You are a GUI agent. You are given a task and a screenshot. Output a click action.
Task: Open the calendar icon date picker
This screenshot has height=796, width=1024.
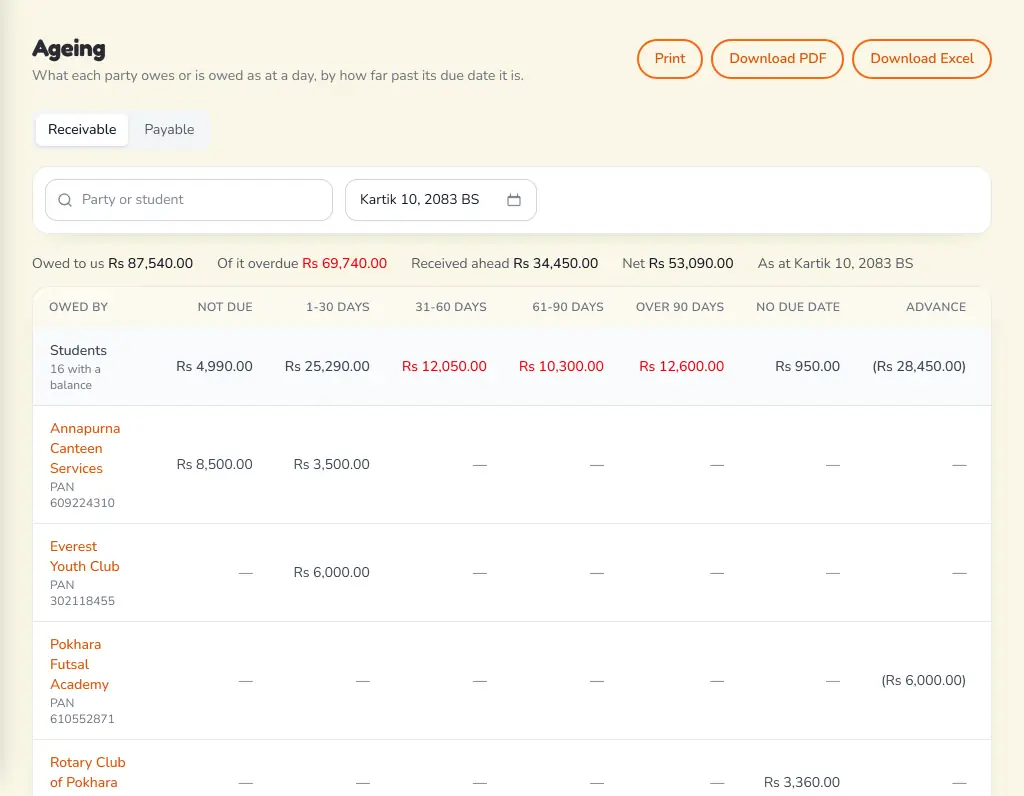[514, 200]
